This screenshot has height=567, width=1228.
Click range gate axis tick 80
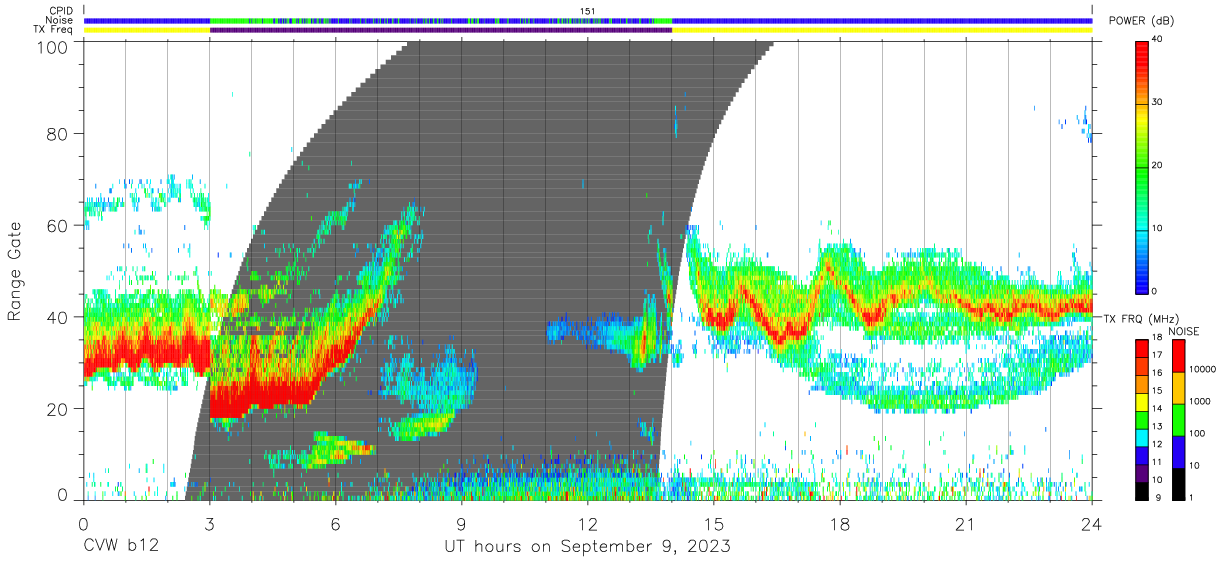point(58,134)
